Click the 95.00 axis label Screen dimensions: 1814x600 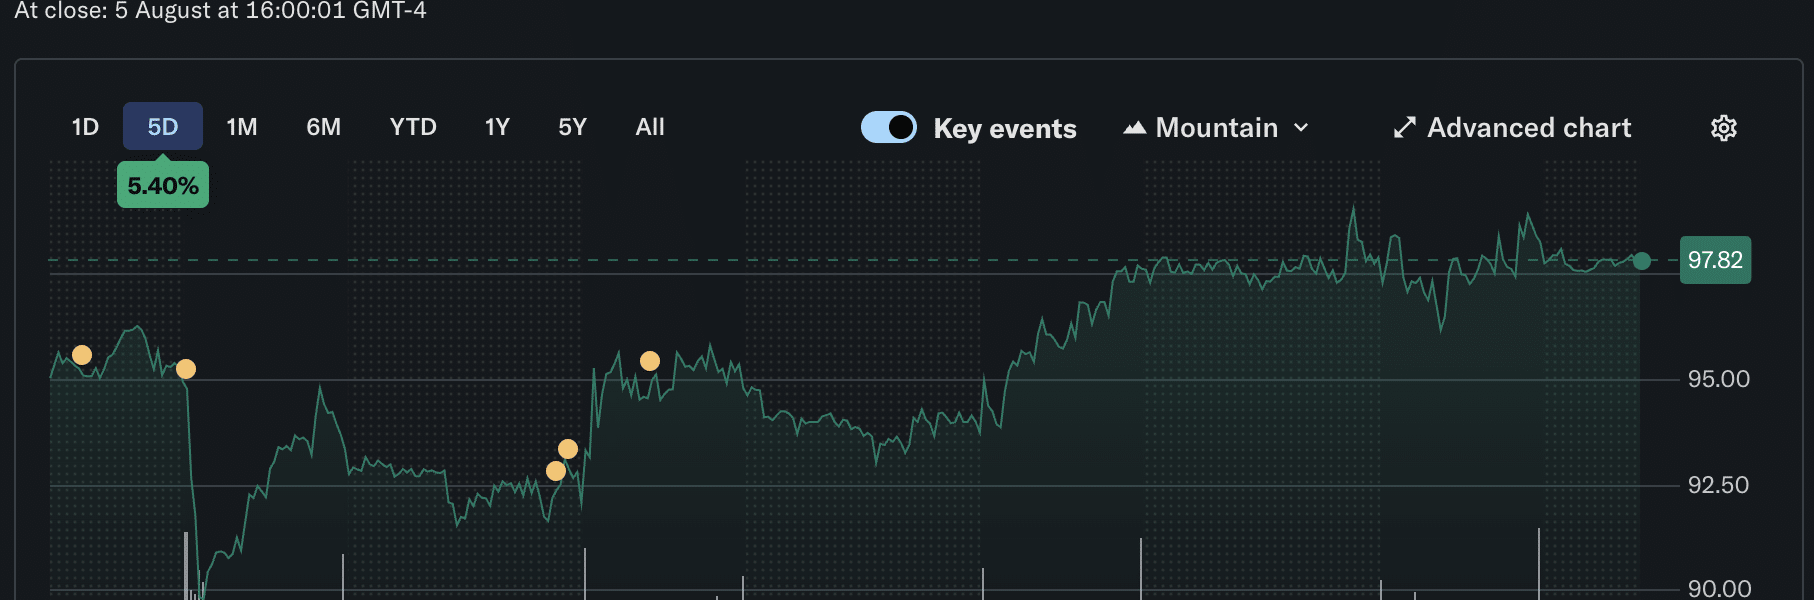coord(1718,379)
